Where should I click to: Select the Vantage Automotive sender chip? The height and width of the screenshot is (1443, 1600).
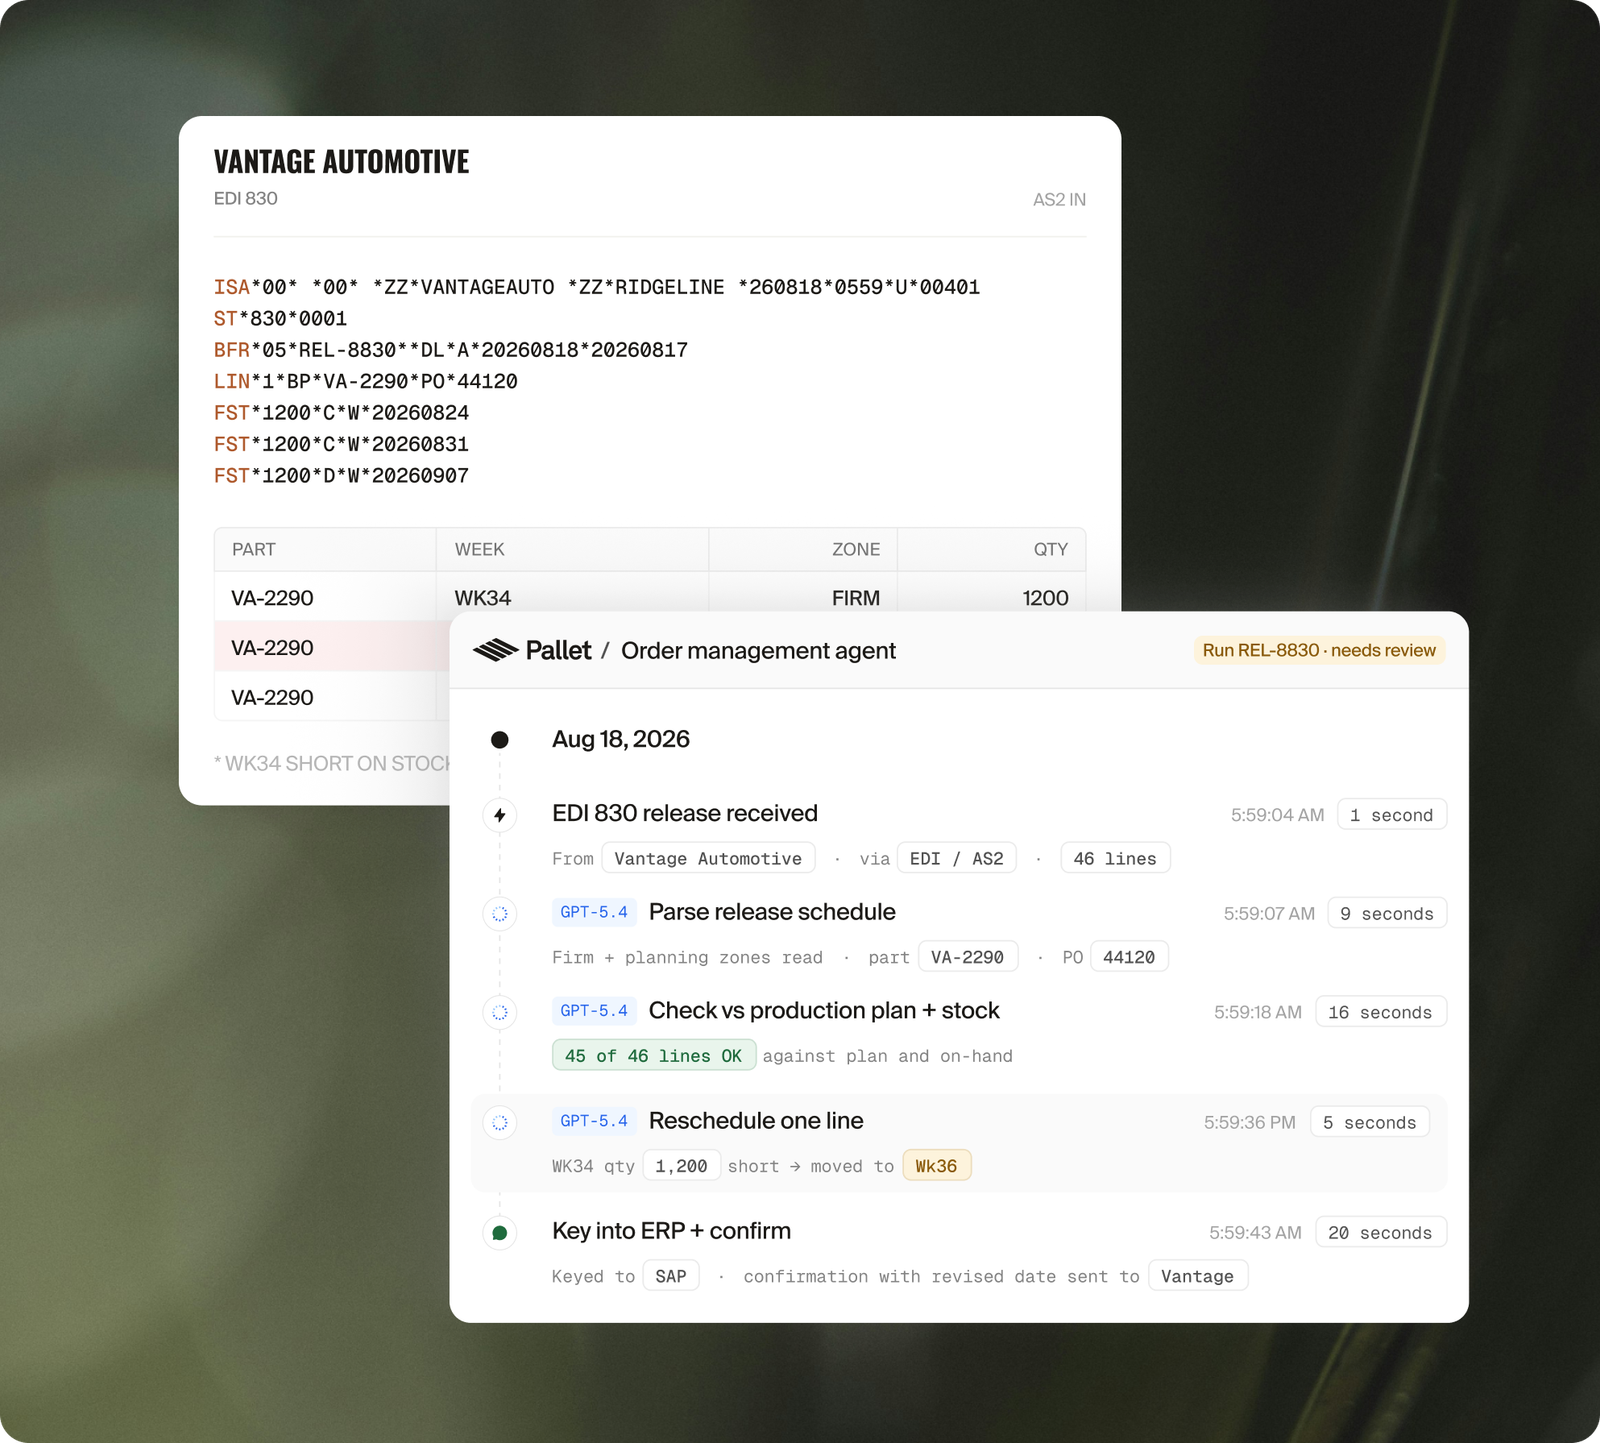point(708,858)
